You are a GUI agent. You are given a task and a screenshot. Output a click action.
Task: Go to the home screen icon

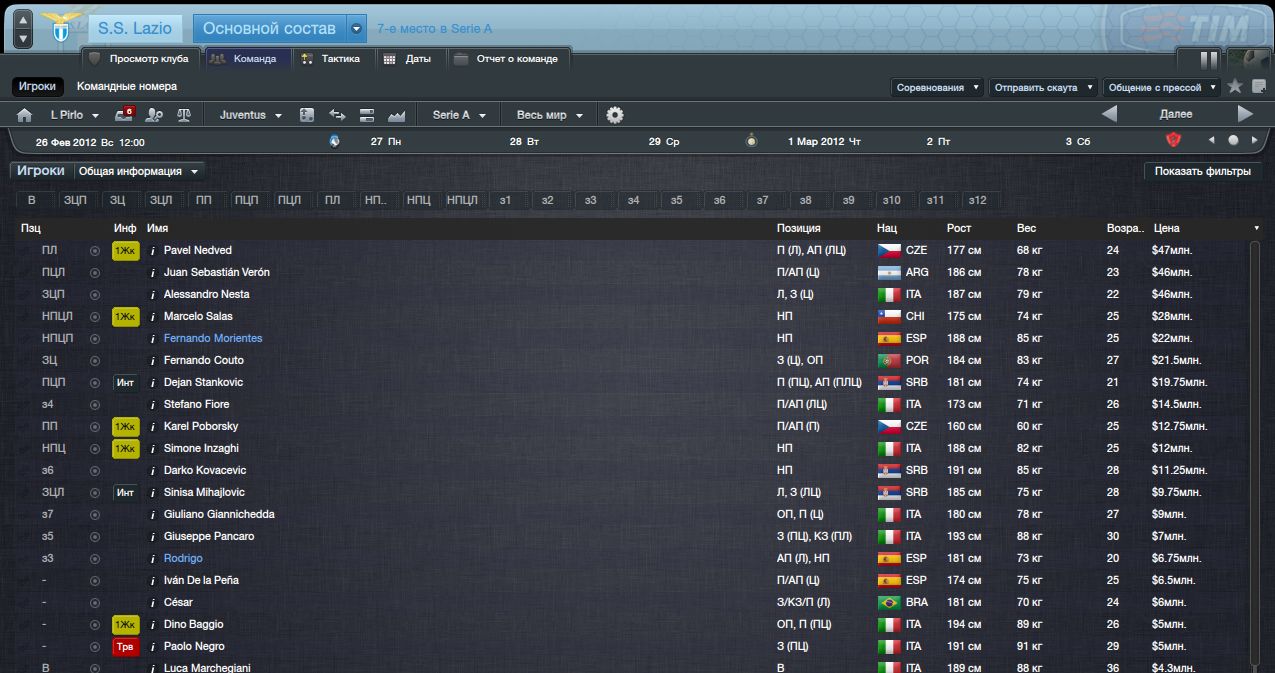[x=25, y=115]
